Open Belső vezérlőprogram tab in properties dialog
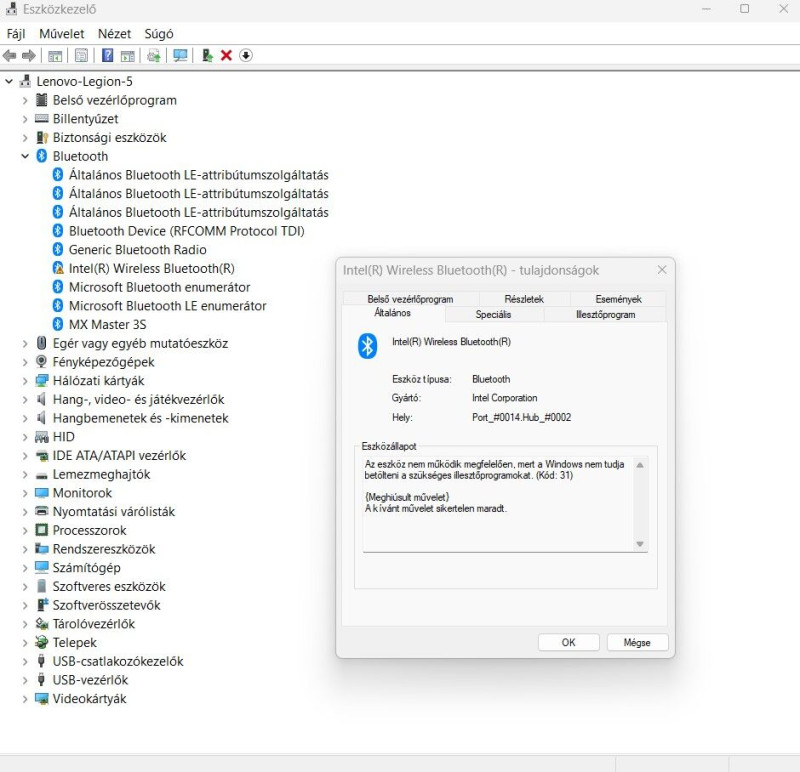Image resolution: width=800 pixels, height=772 pixels. tap(410, 299)
